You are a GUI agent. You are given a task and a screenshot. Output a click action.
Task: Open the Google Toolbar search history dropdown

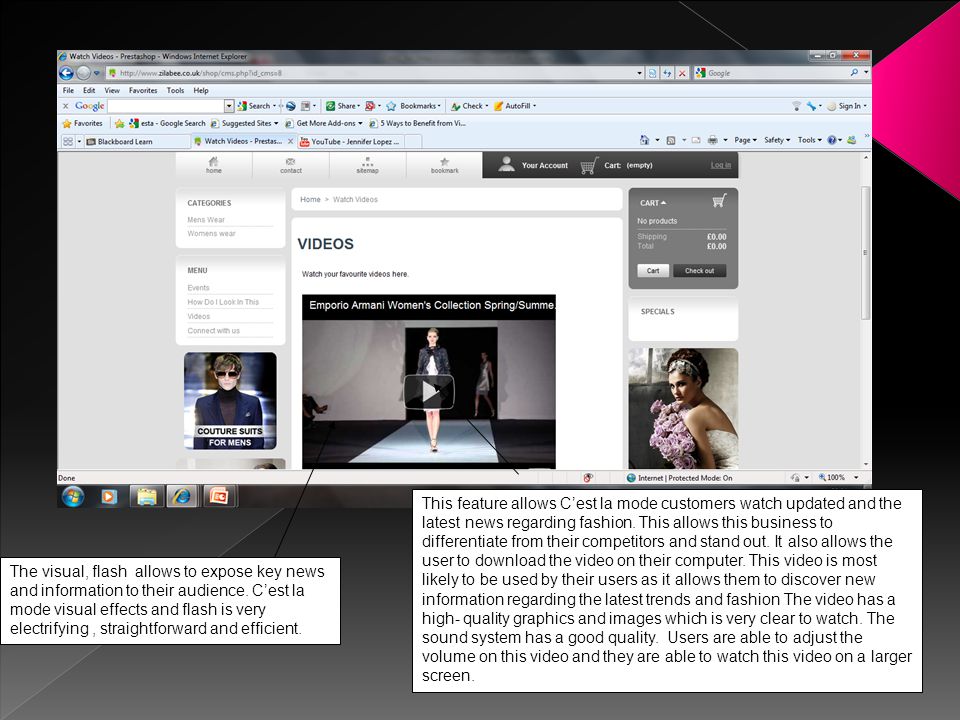pos(229,106)
